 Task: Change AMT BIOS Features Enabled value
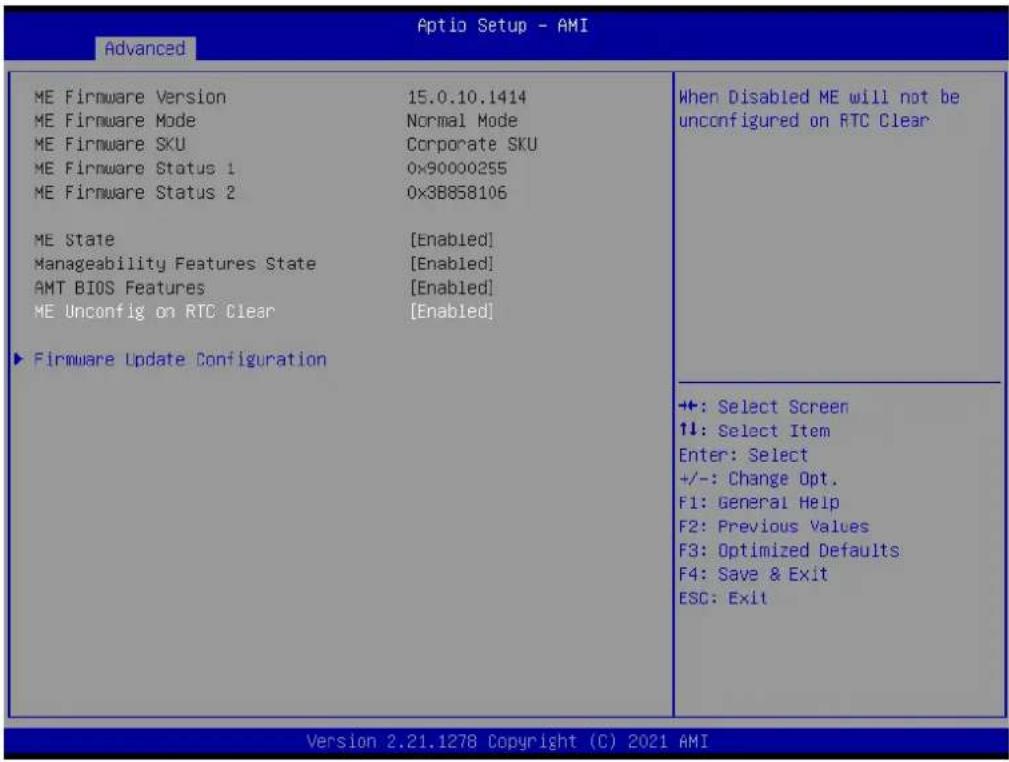click(x=452, y=288)
